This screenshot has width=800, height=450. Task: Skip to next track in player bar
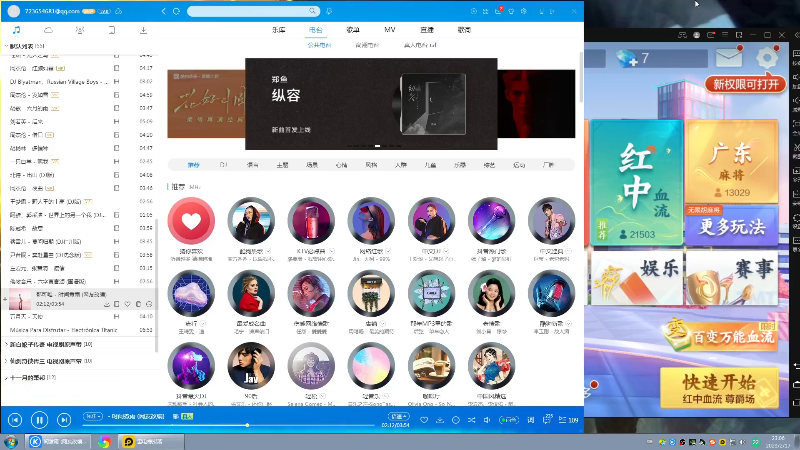tap(64, 420)
